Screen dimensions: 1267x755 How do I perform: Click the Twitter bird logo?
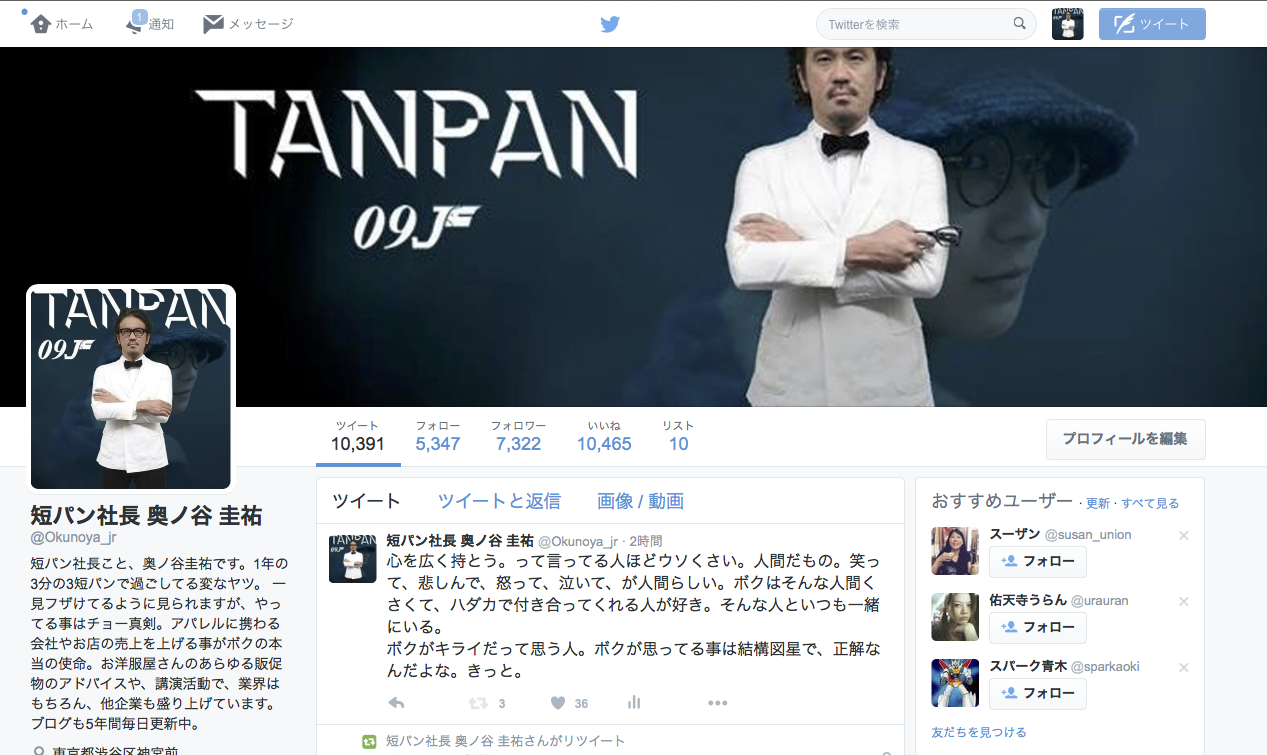point(610,23)
